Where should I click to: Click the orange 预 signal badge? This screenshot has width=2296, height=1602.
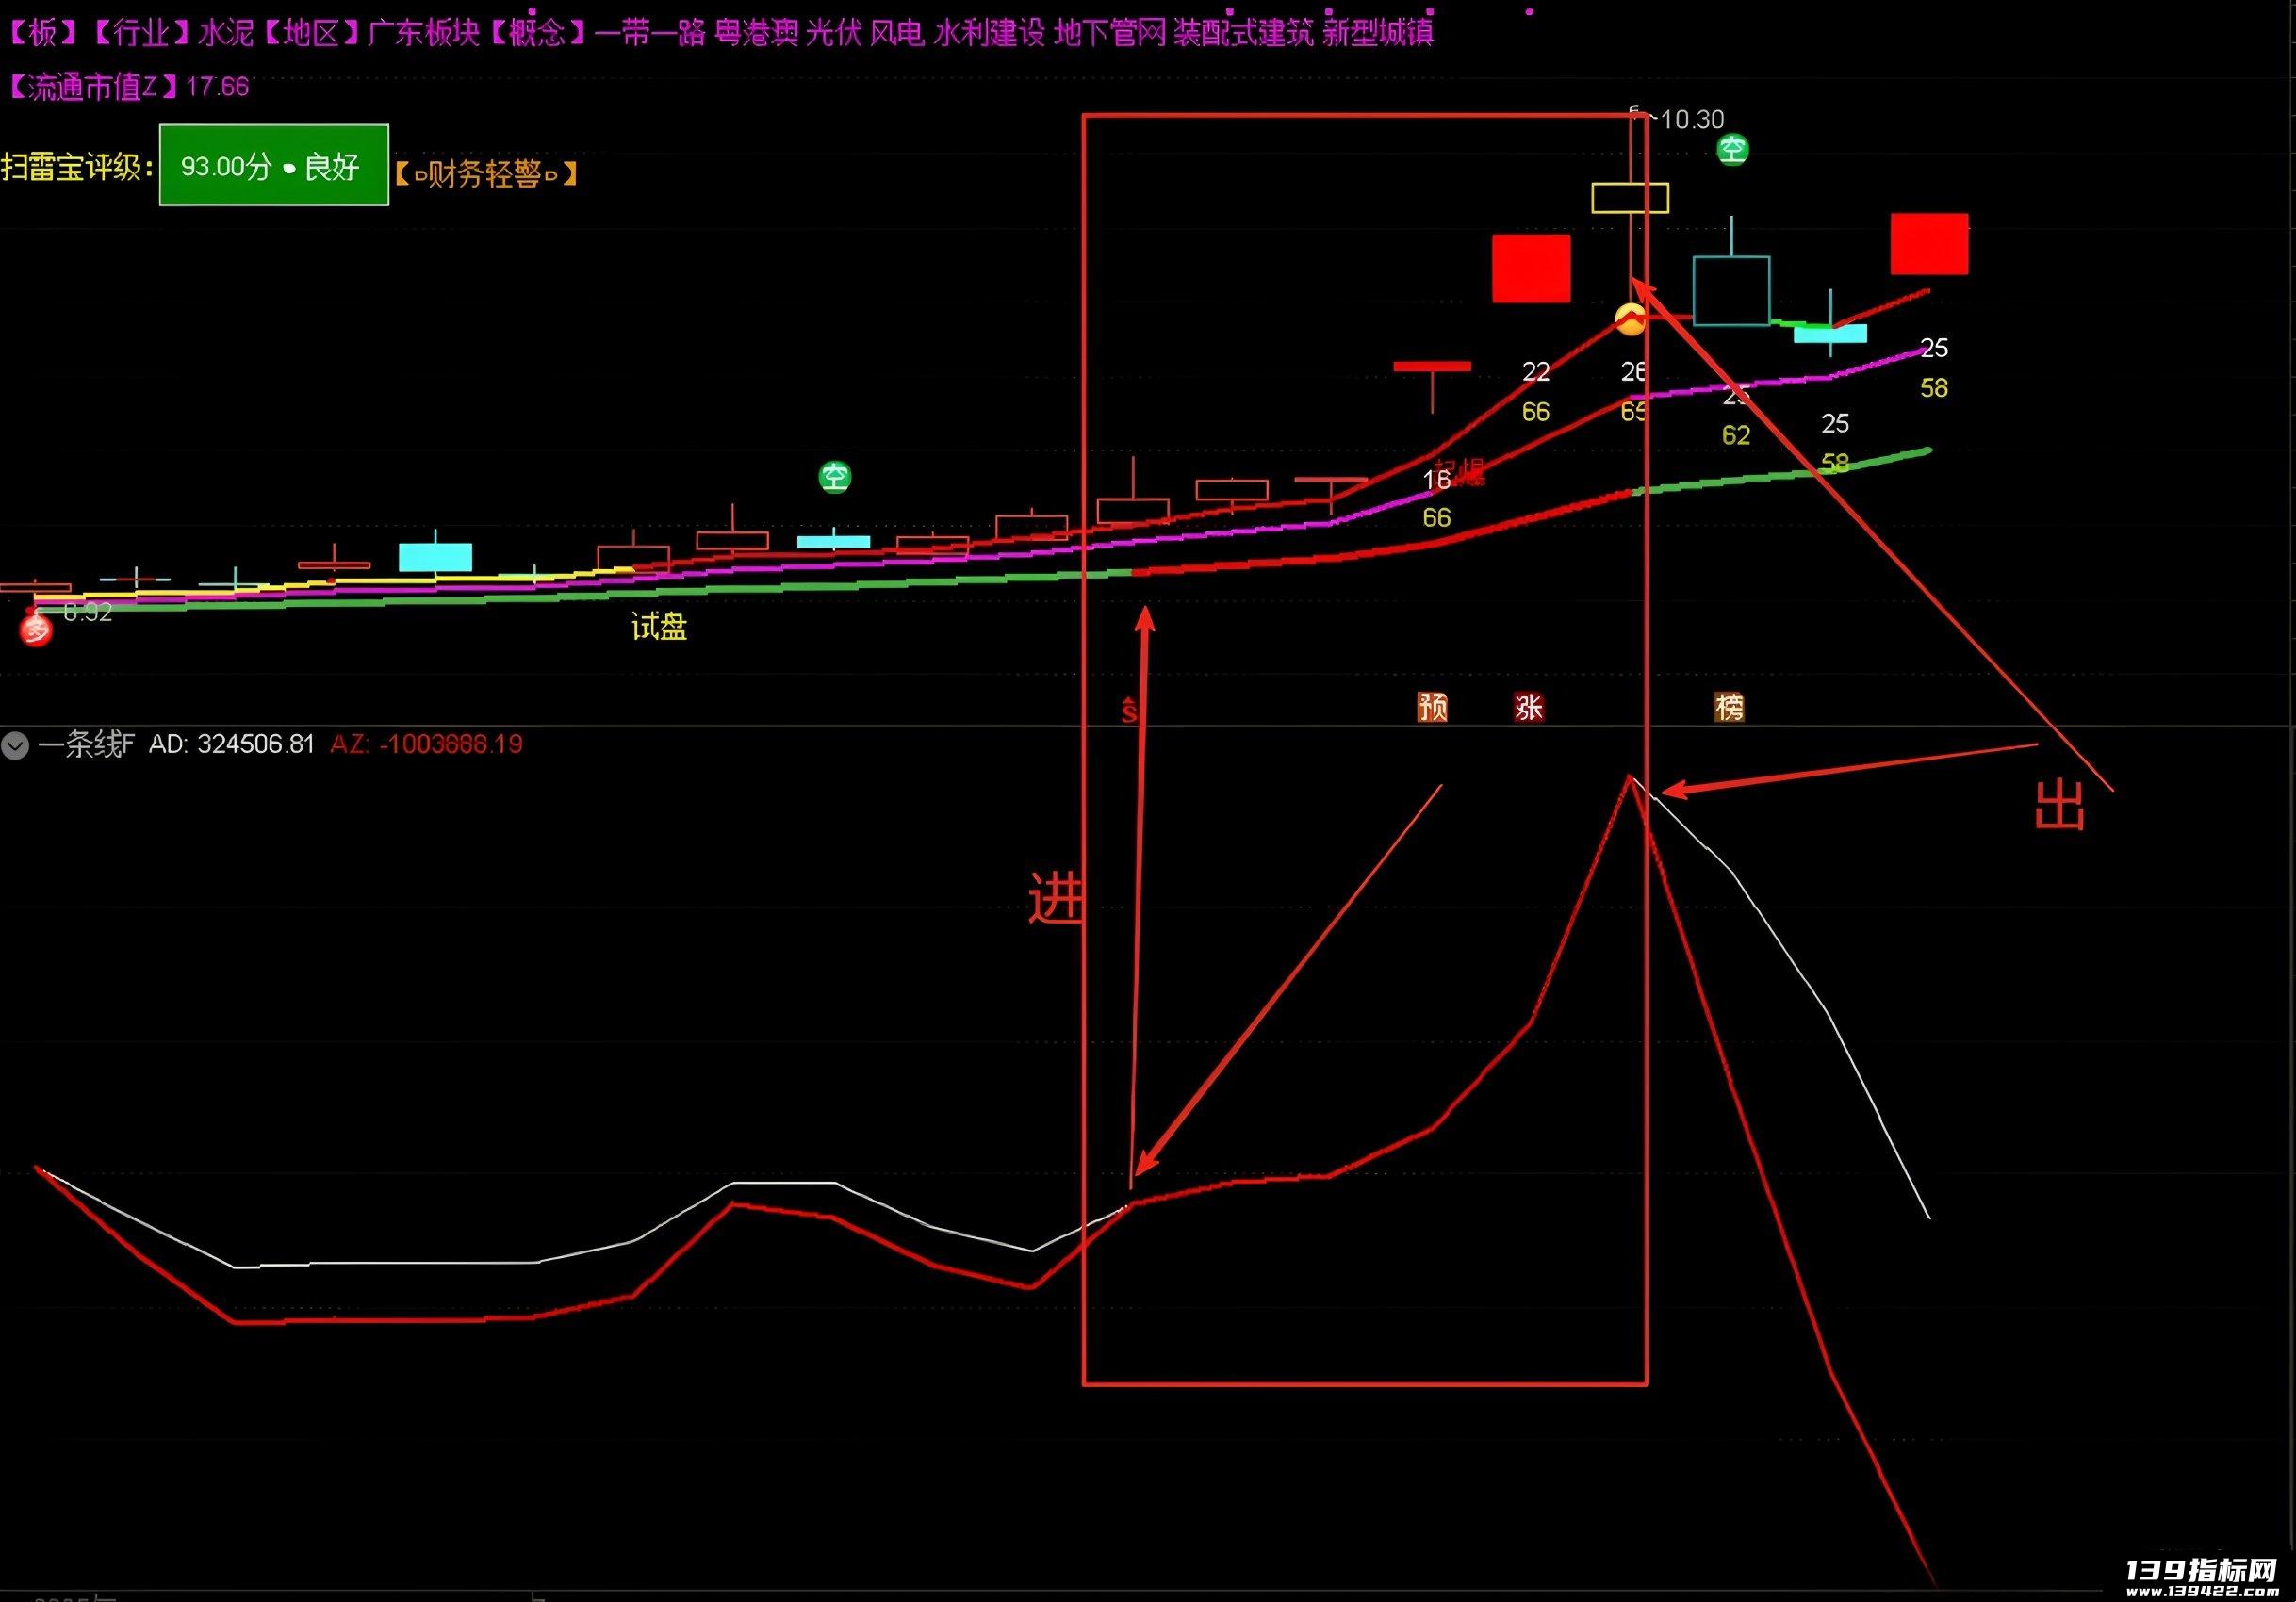point(1432,707)
